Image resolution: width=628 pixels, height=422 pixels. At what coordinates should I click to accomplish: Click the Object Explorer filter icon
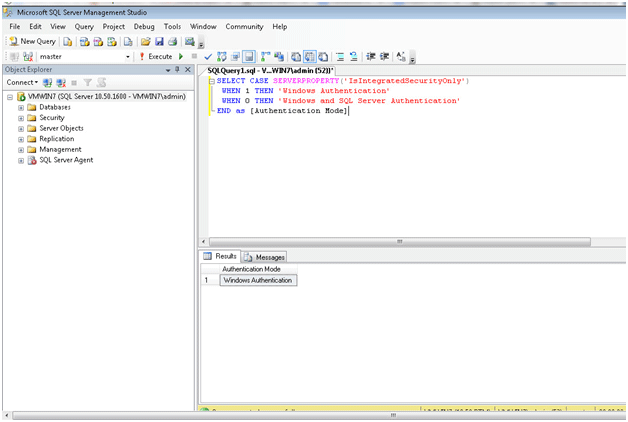pyautogui.click(x=87, y=83)
